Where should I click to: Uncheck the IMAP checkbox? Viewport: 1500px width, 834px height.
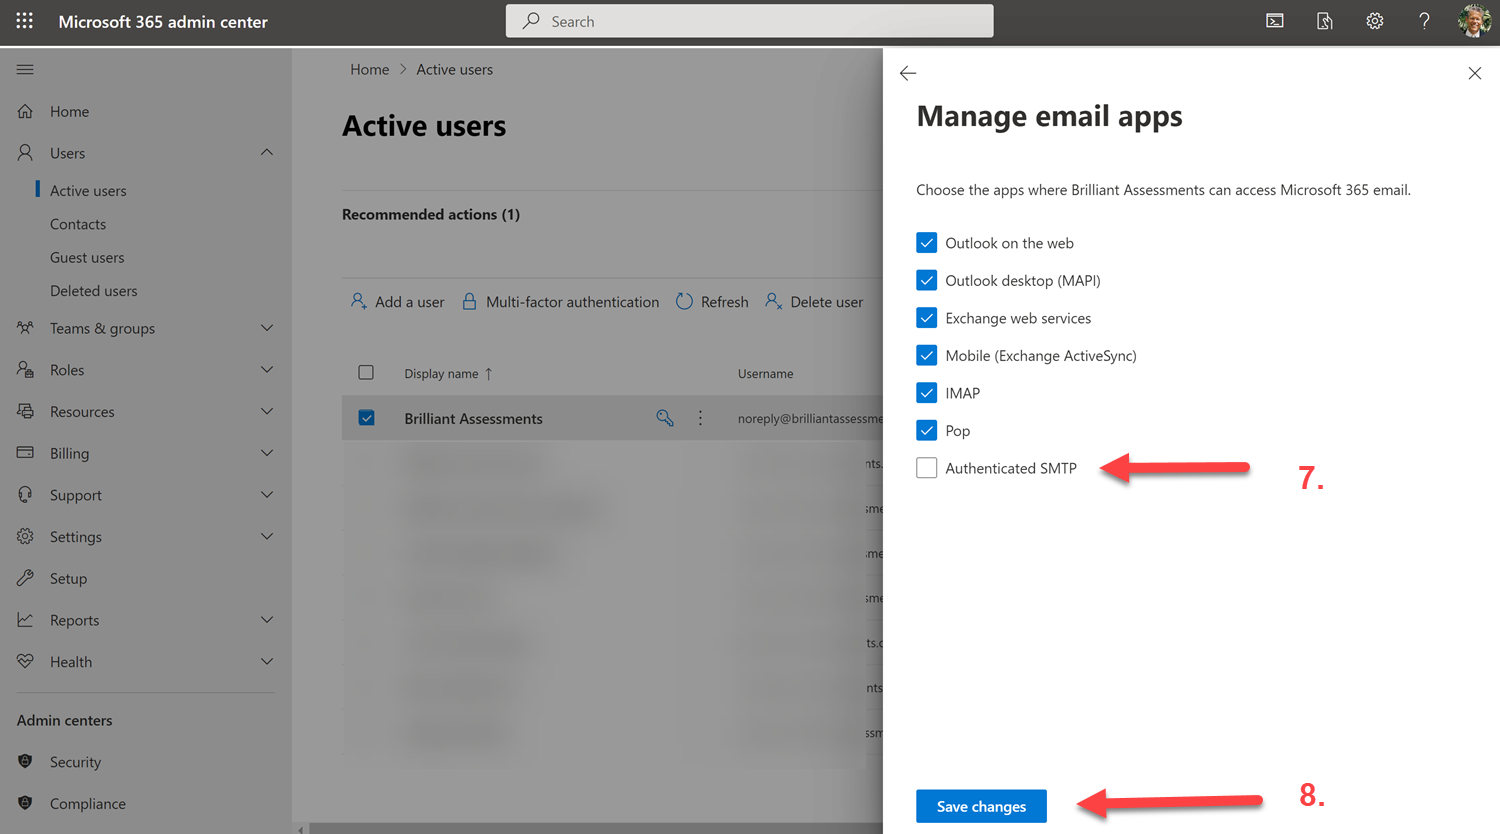(927, 393)
